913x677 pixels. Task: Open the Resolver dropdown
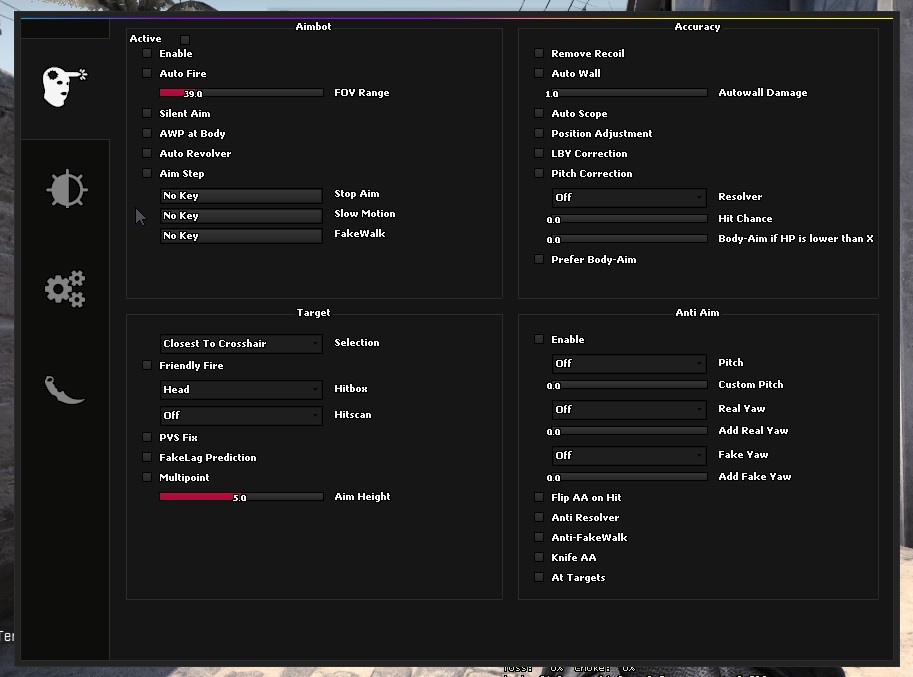(629, 198)
